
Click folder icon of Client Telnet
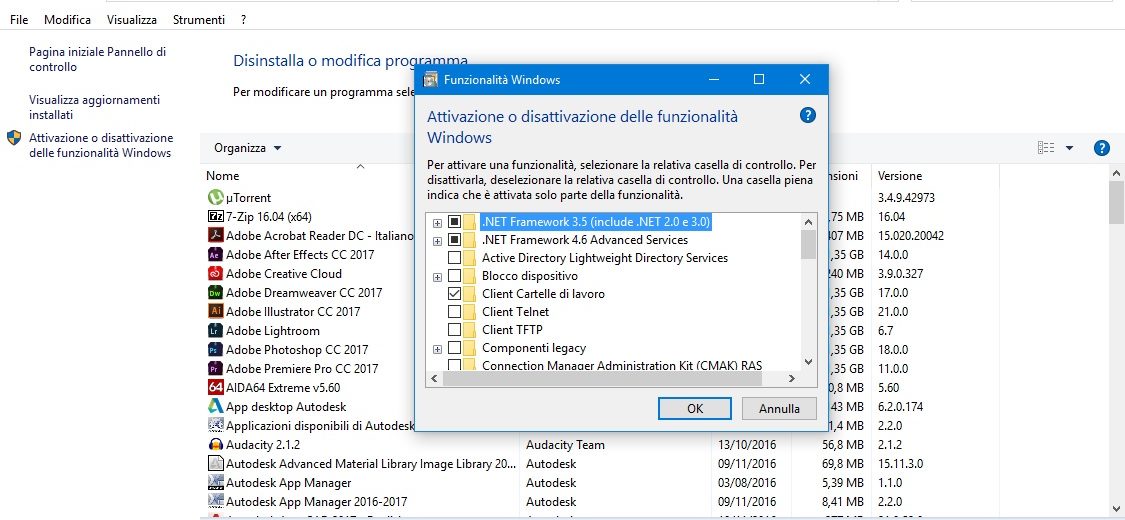coord(470,312)
